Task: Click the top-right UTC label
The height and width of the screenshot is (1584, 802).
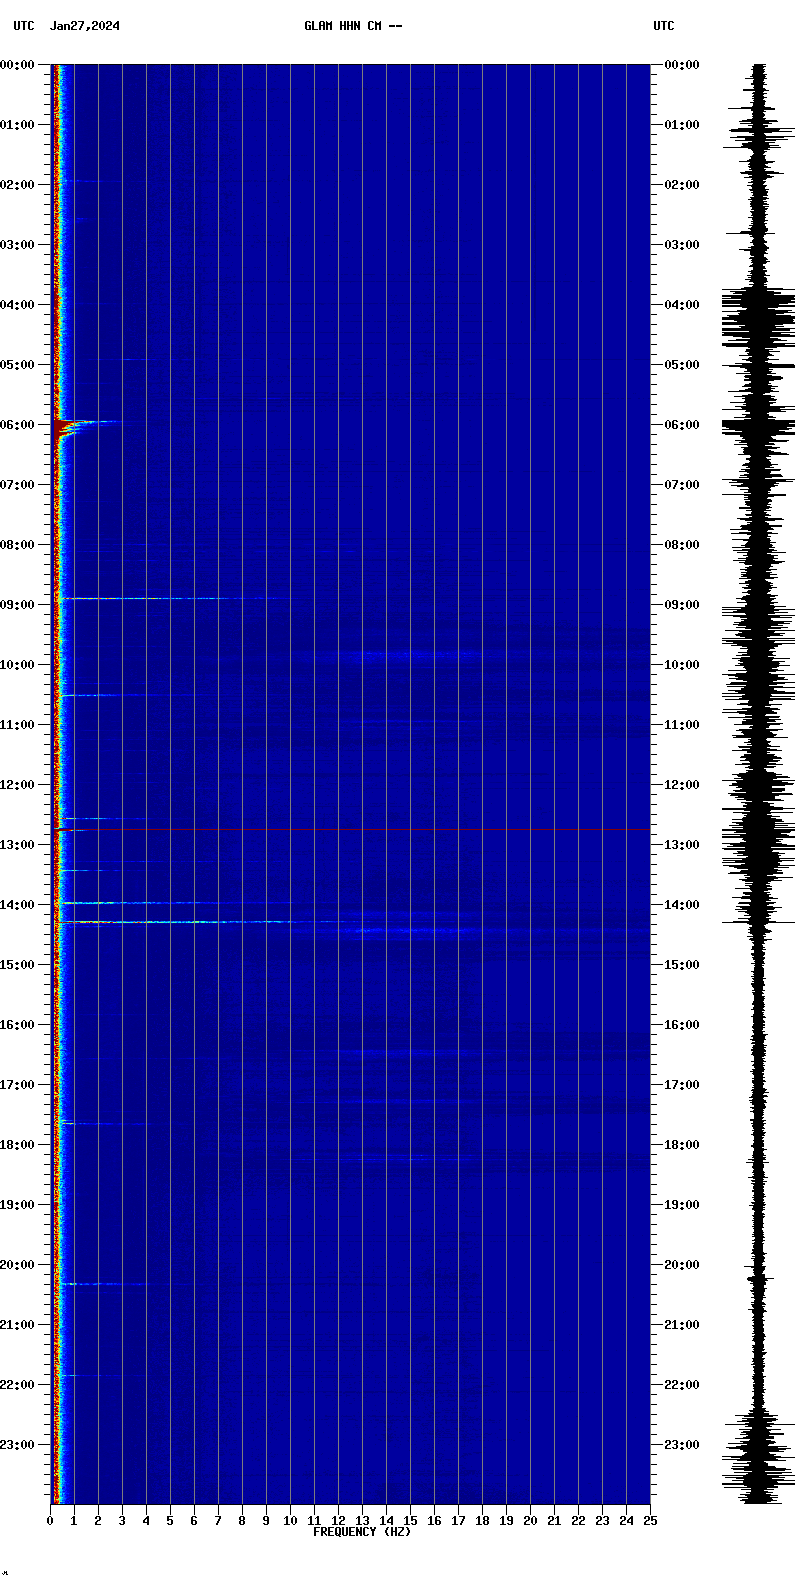Action: click(664, 26)
